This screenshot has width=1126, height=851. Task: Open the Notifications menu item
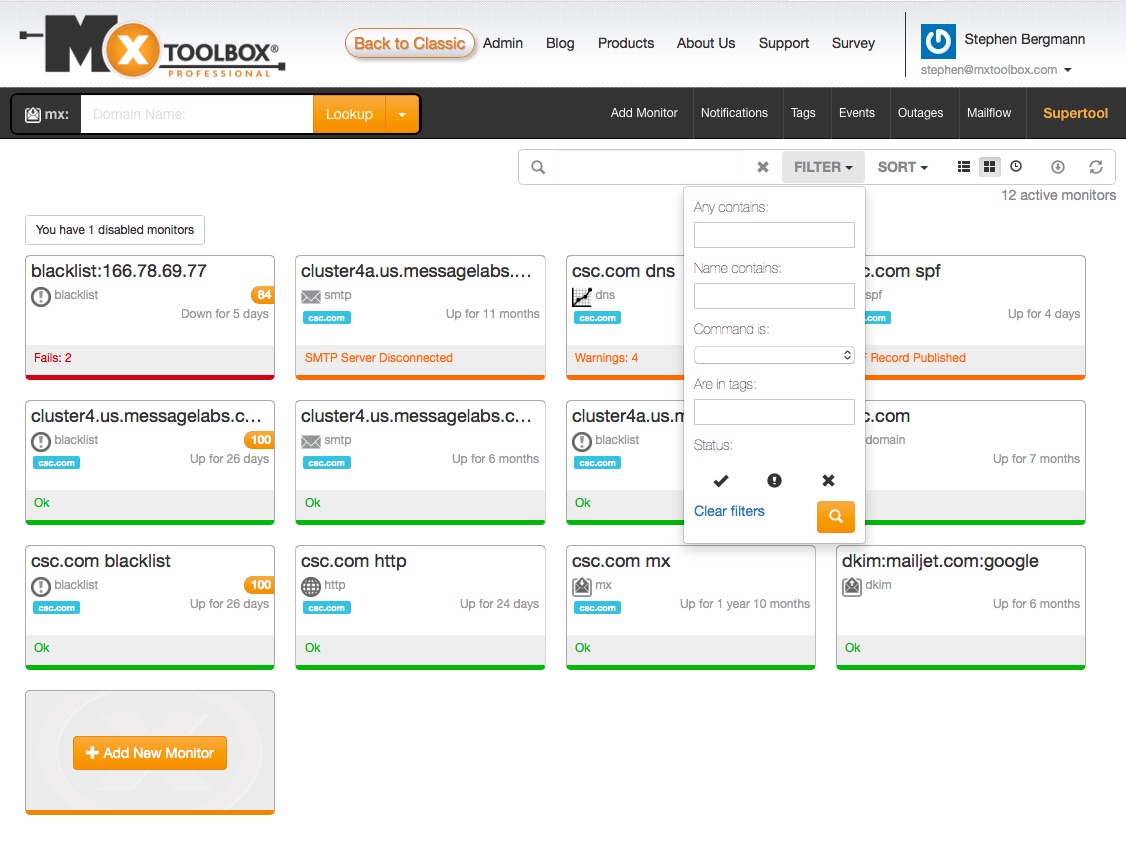coord(735,113)
